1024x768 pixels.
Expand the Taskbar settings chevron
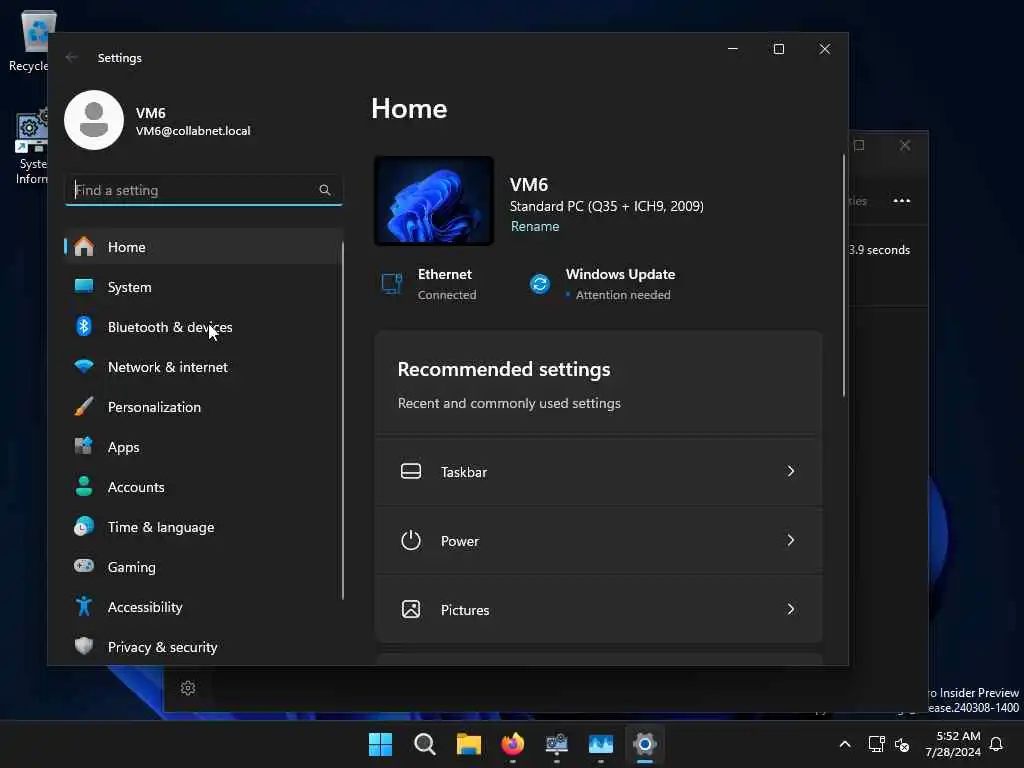click(791, 471)
